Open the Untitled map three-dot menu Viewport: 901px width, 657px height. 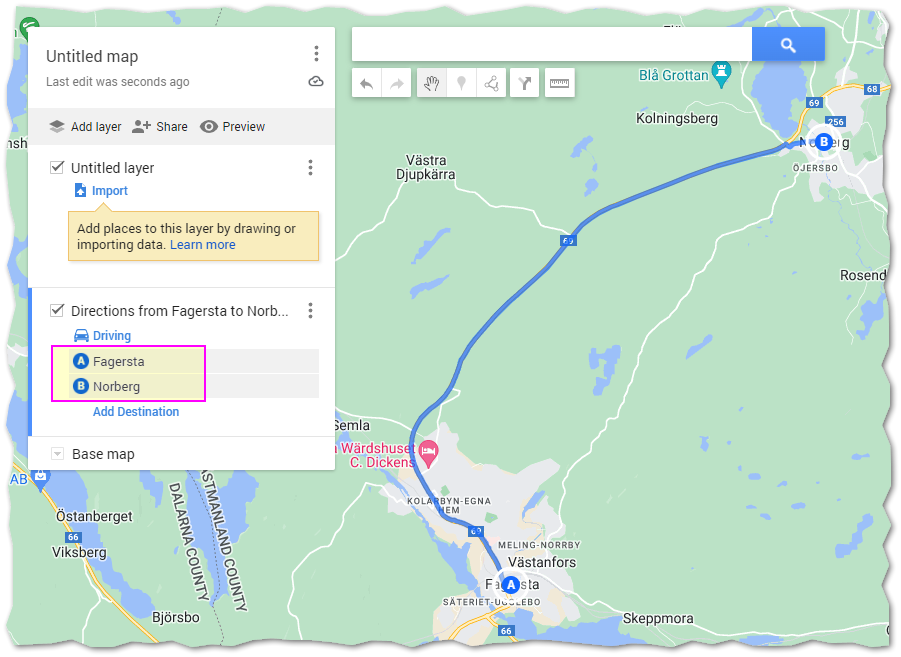coord(316,54)
